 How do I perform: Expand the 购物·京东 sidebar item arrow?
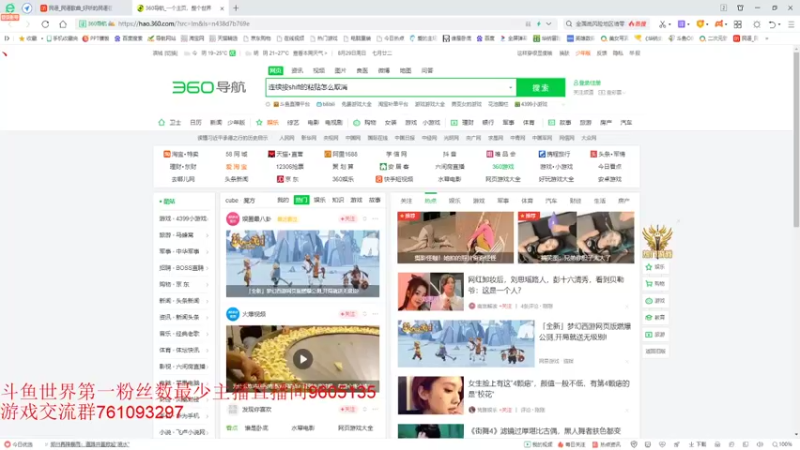[207, 284]
